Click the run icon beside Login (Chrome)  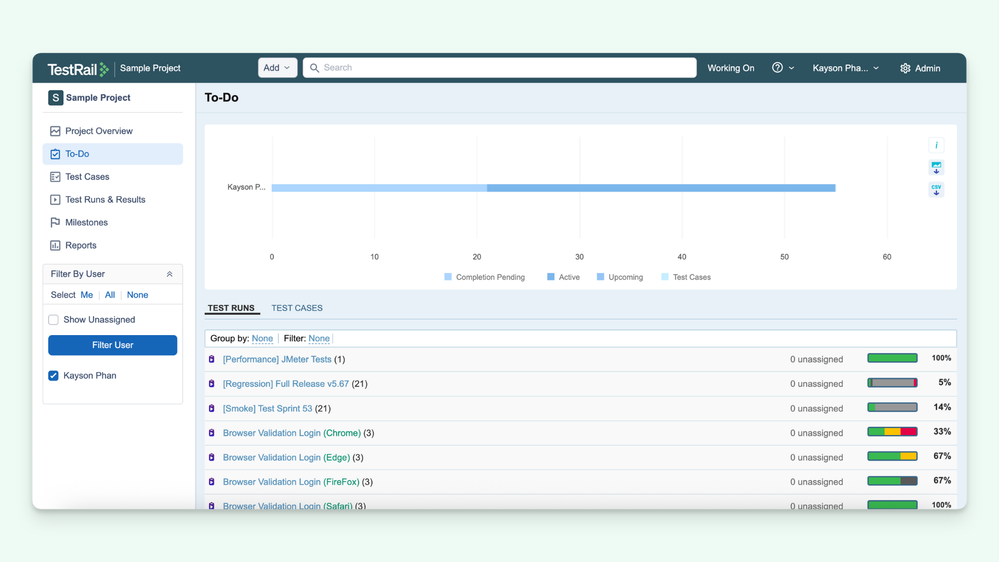point(212,433)
